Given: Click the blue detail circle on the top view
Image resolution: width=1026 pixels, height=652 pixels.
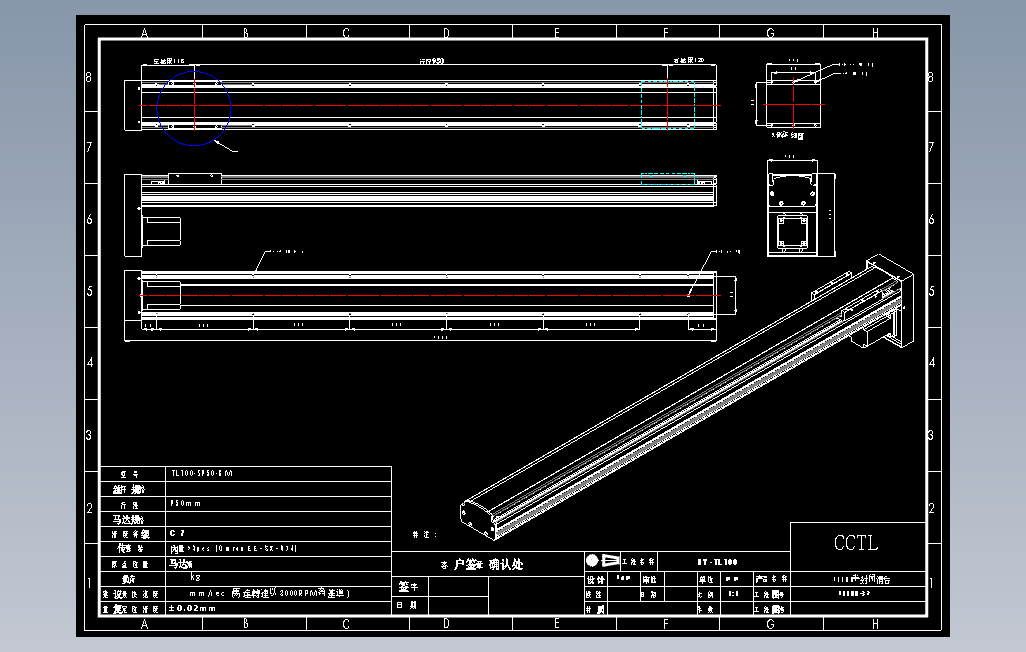Looking at the screenshot, I should point(194,108).
